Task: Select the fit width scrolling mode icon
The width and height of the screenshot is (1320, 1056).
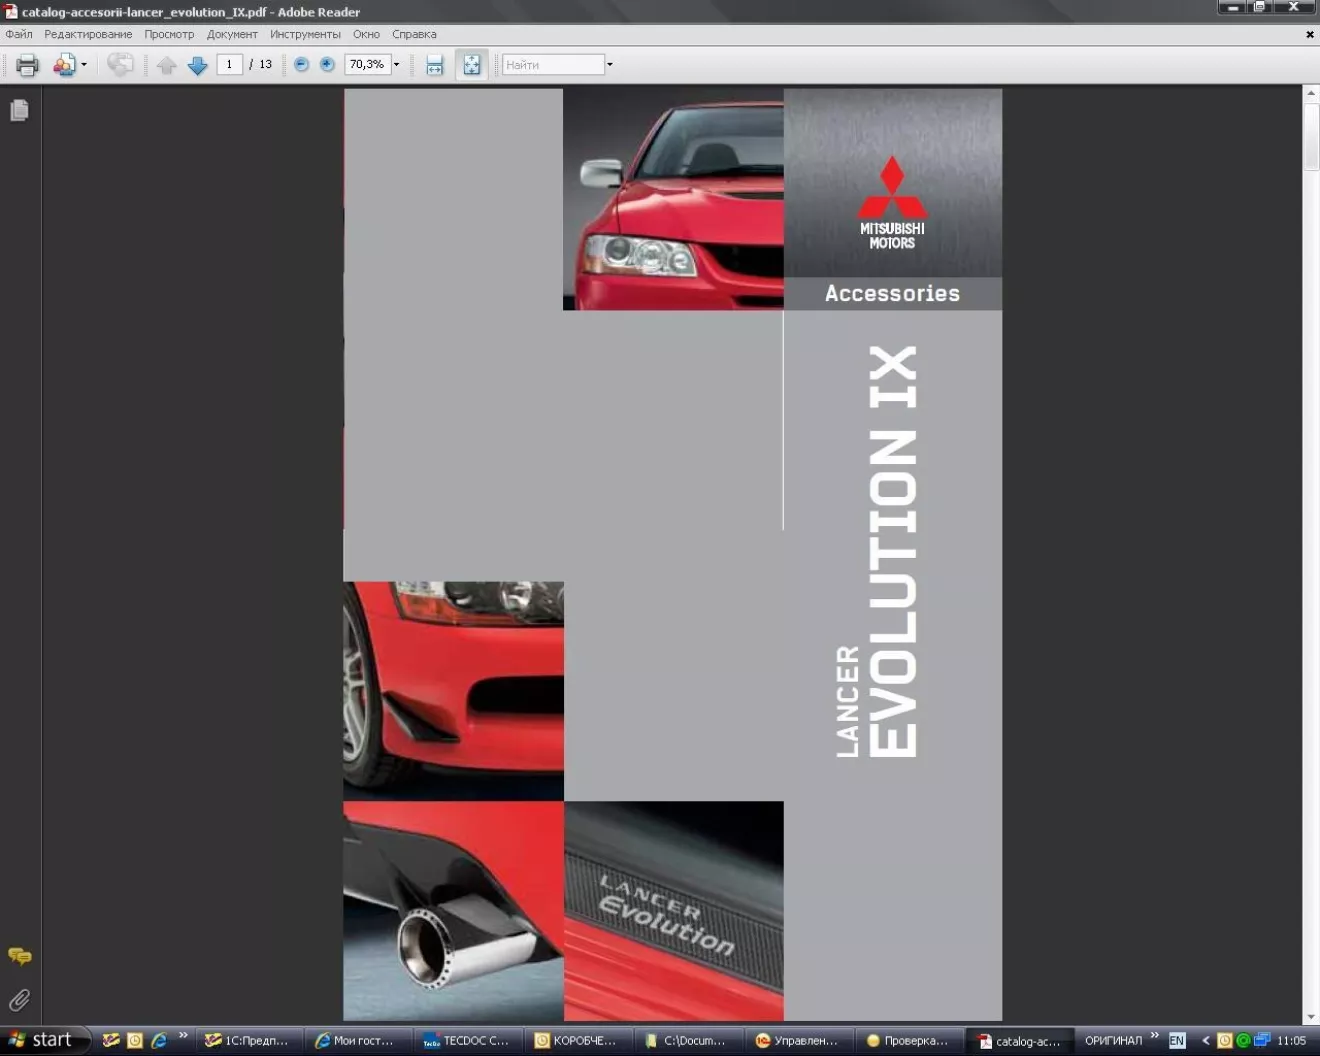Action: coord(434,65)
